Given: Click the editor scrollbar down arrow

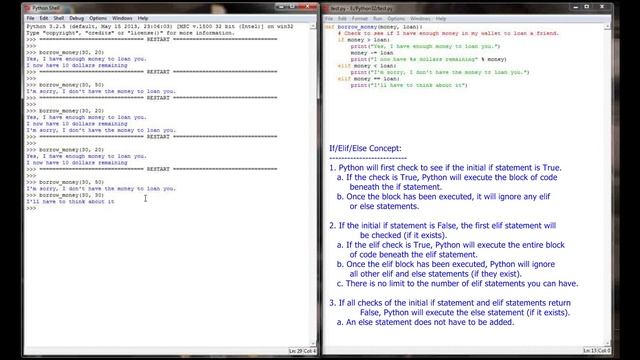Looking at the screenshot, I should (607, 344).
